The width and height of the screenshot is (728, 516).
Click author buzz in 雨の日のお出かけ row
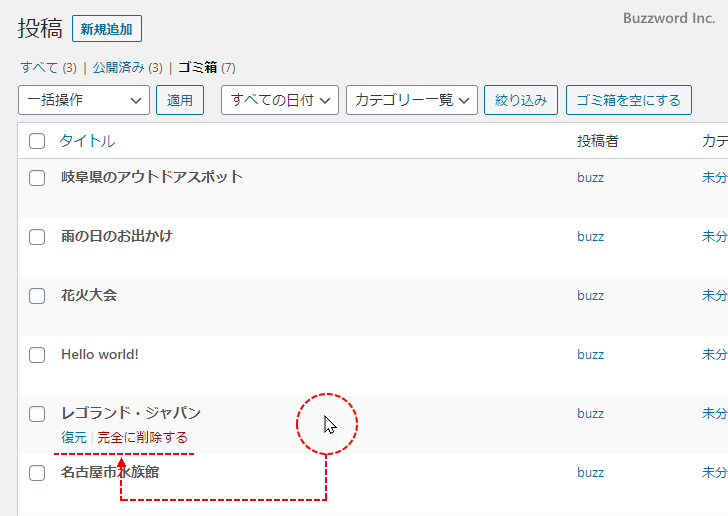point(590,237)
